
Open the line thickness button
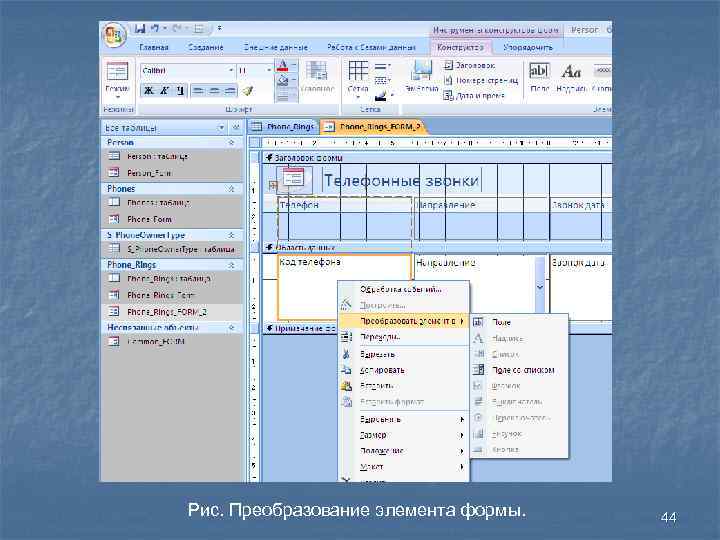(x=382, y=67)
